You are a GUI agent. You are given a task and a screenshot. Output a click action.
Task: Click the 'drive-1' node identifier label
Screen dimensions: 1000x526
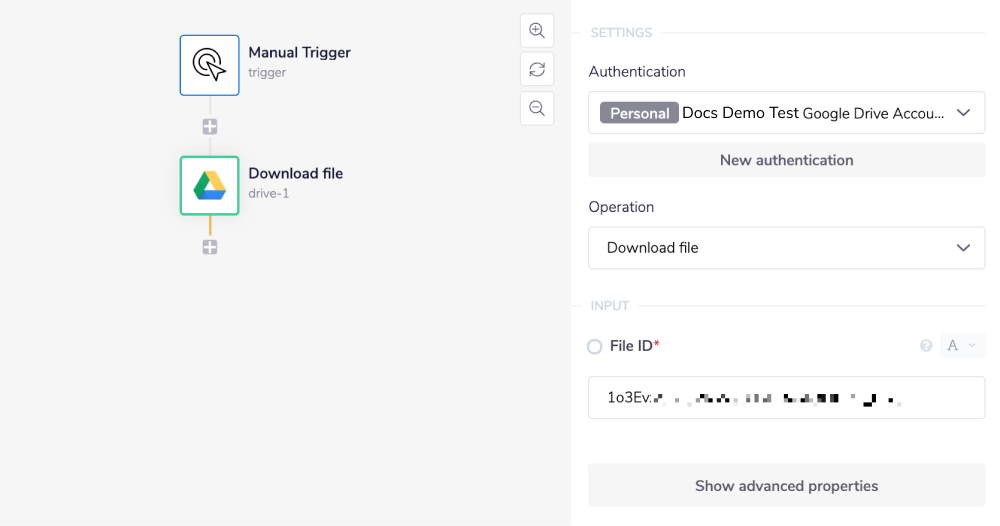[268, 193]
